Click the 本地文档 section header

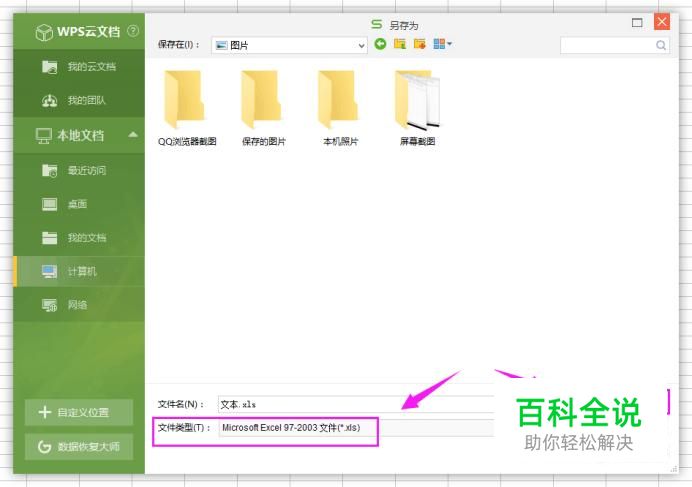pyautogui.click(x=79, y=135)
